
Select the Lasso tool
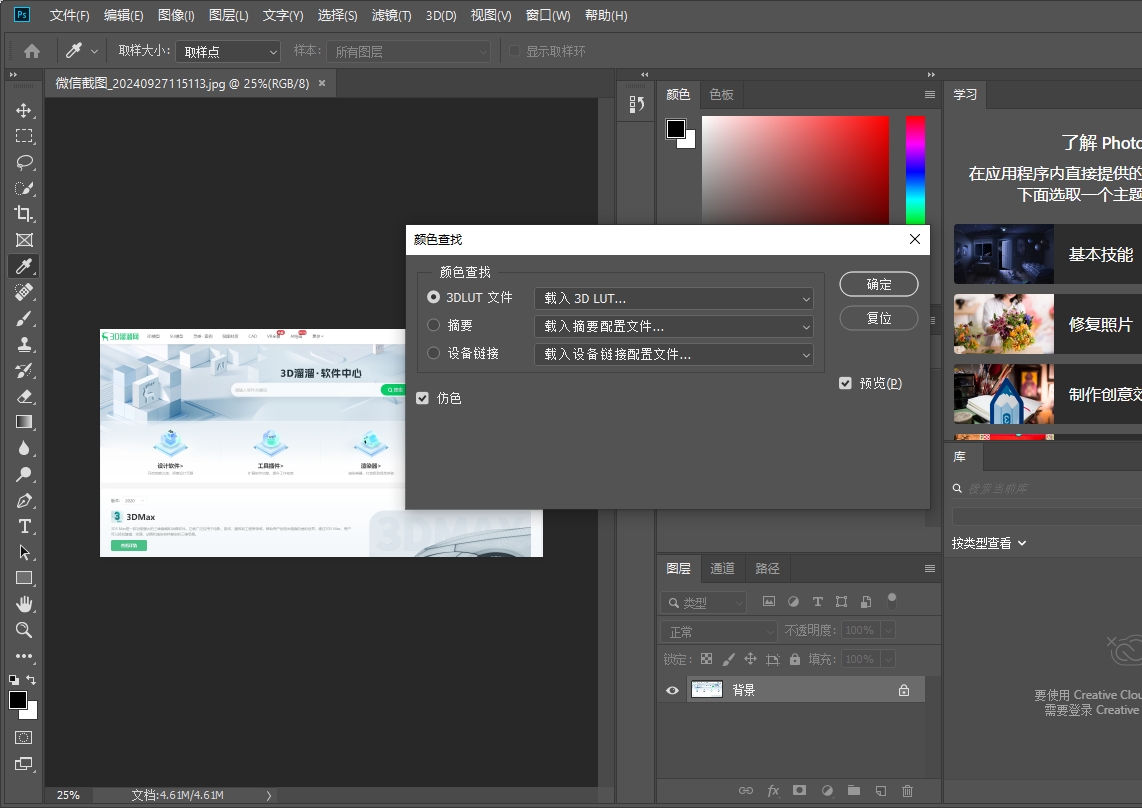click(24, 162)
